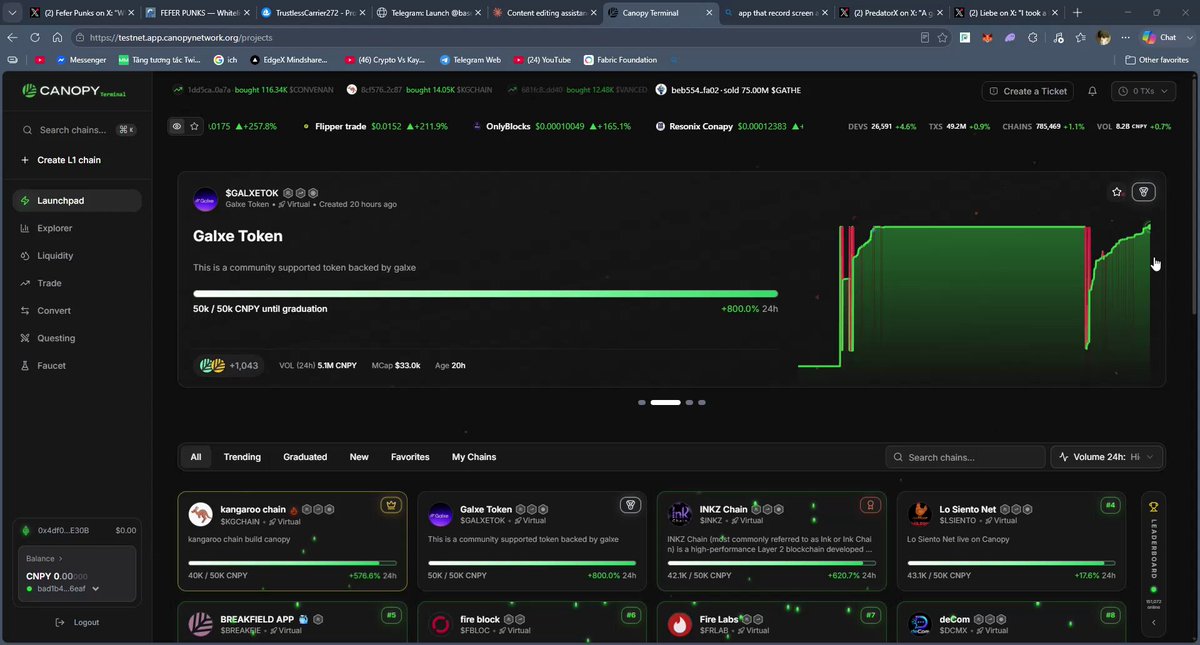
Task: Click the Logout button
Action: point(77,622)
